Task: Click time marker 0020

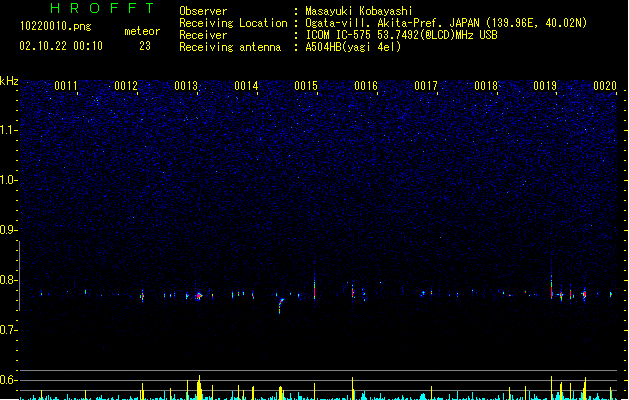Action: coord(605,86)
